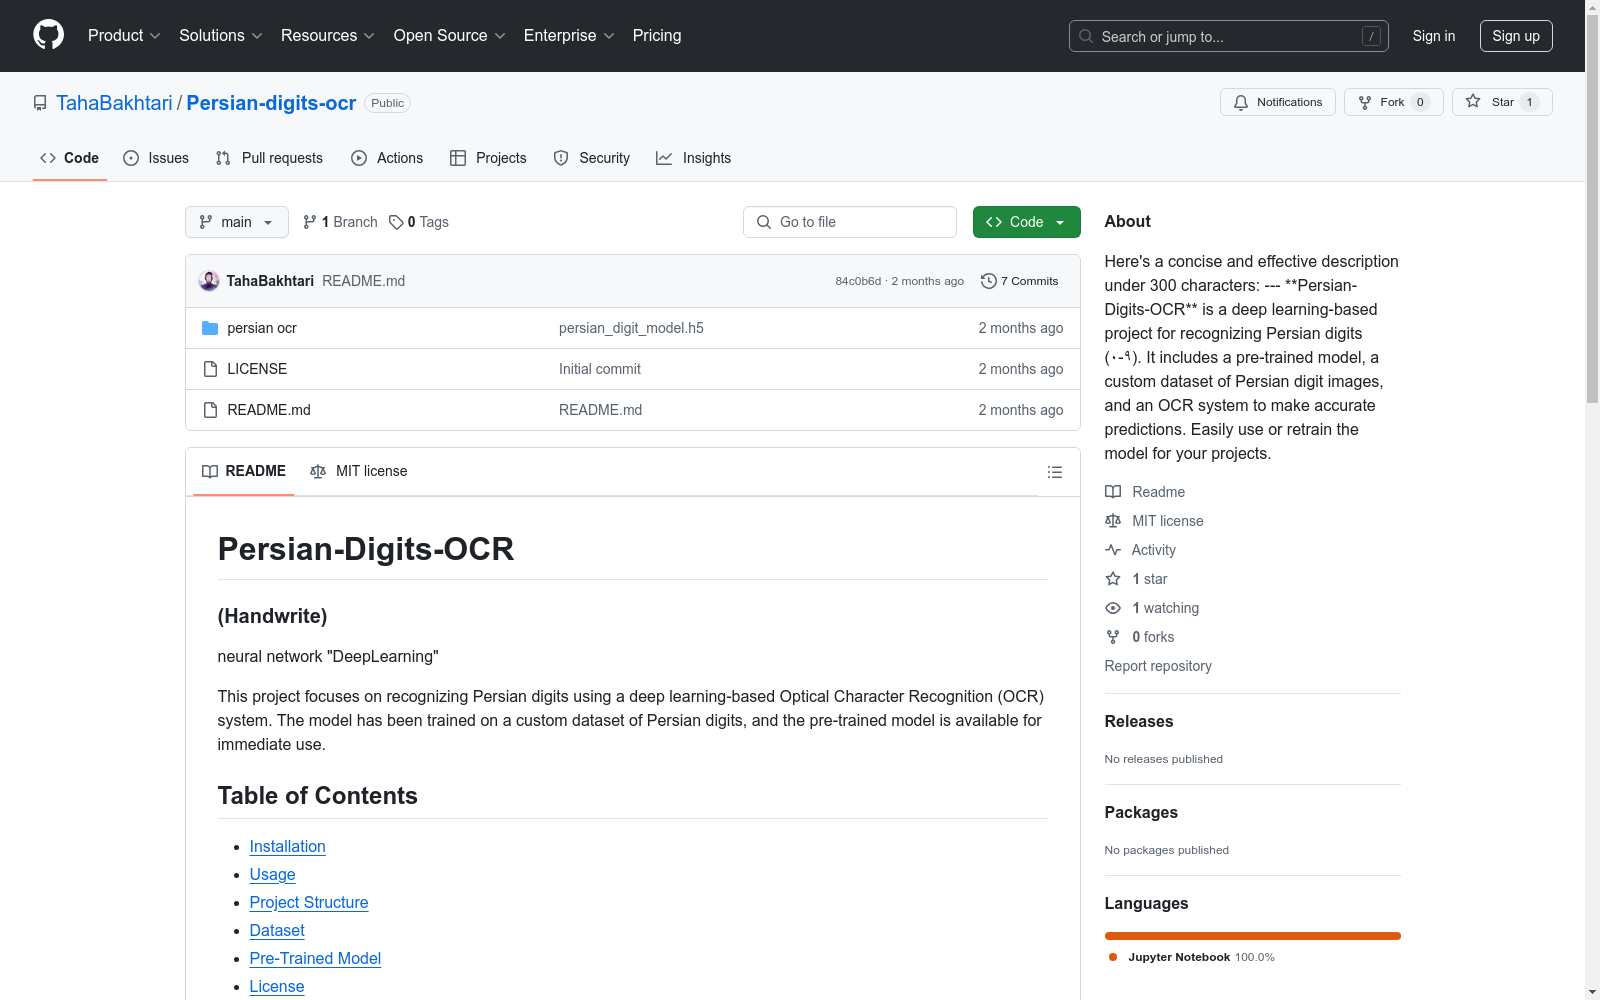Click the star icon beside 1 star

[1113, 579]
